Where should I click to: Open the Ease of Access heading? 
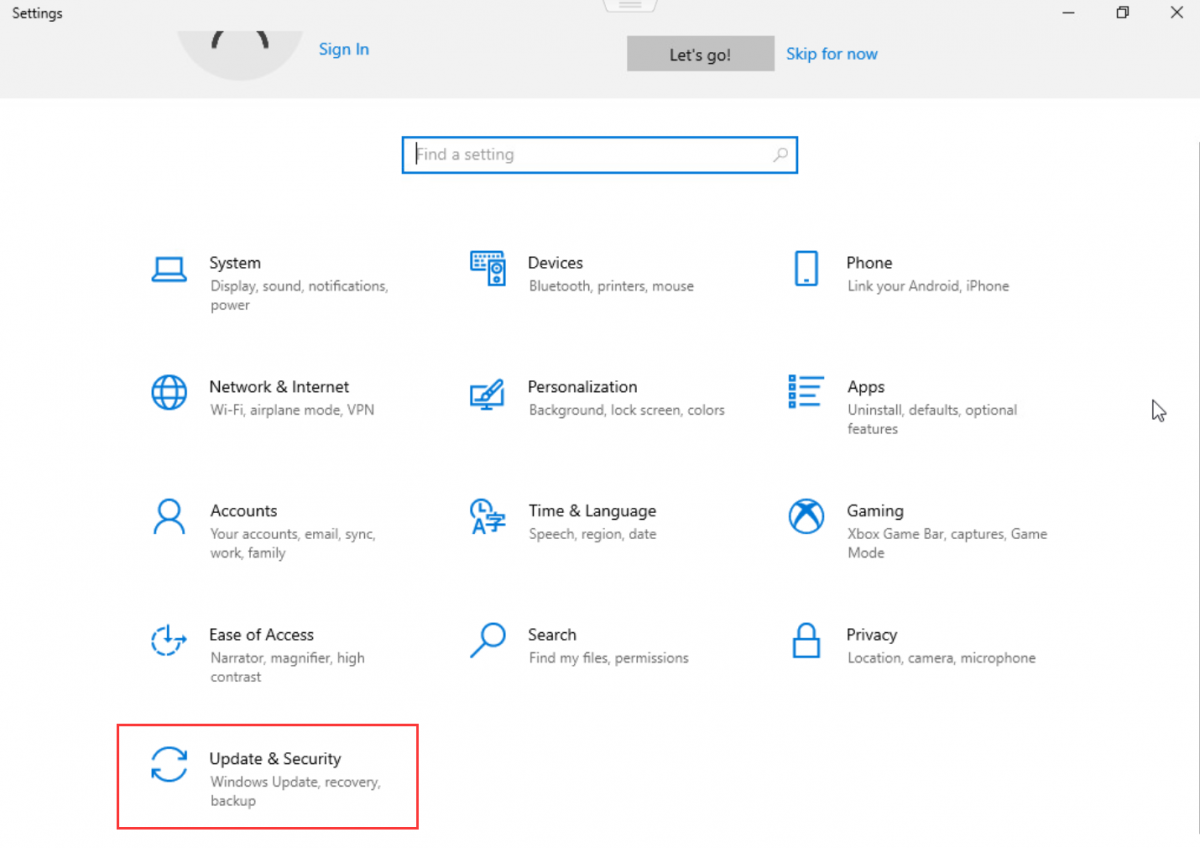(x=261, y=635)
